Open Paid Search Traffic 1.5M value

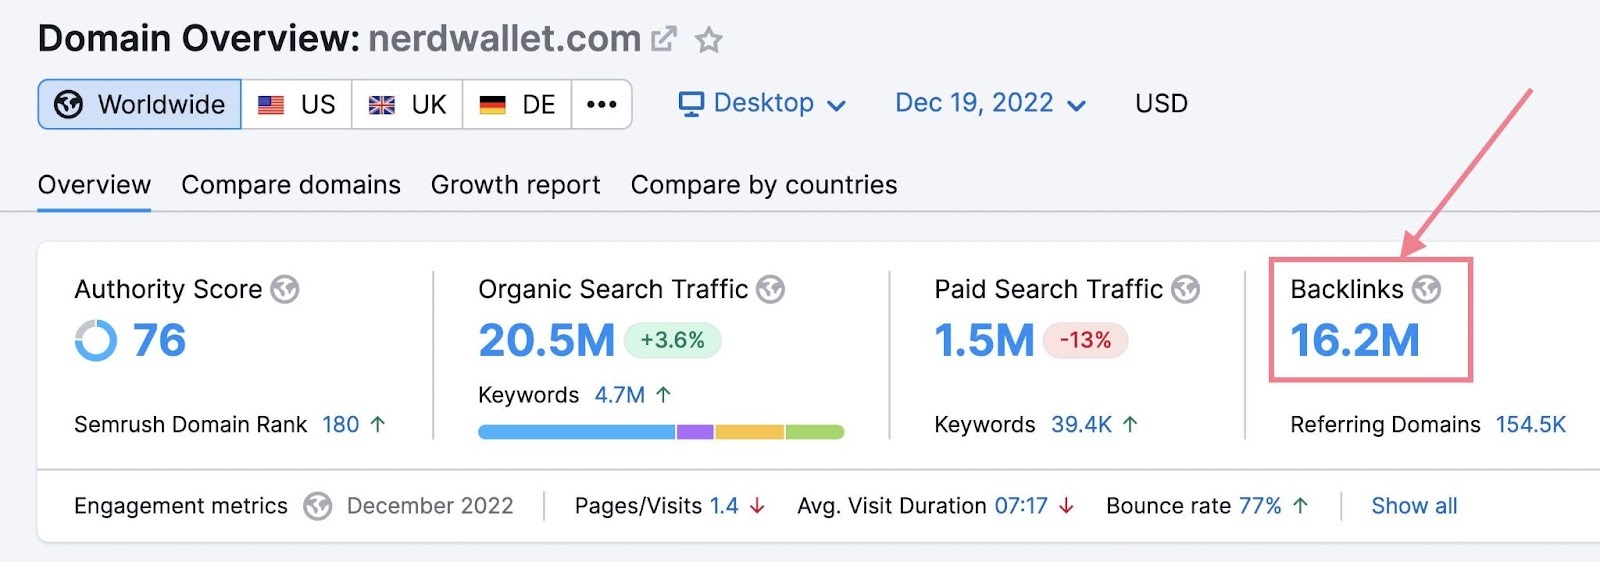click(985, 341)
